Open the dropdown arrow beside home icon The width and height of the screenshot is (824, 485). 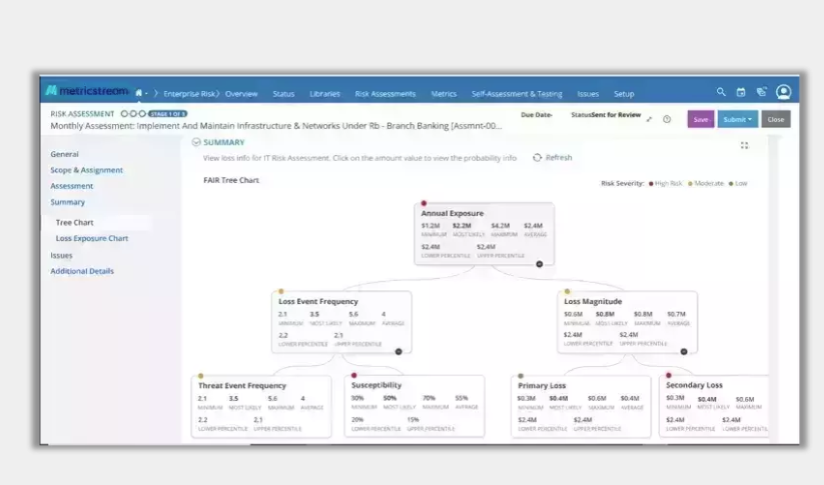[x=147, y=94]
